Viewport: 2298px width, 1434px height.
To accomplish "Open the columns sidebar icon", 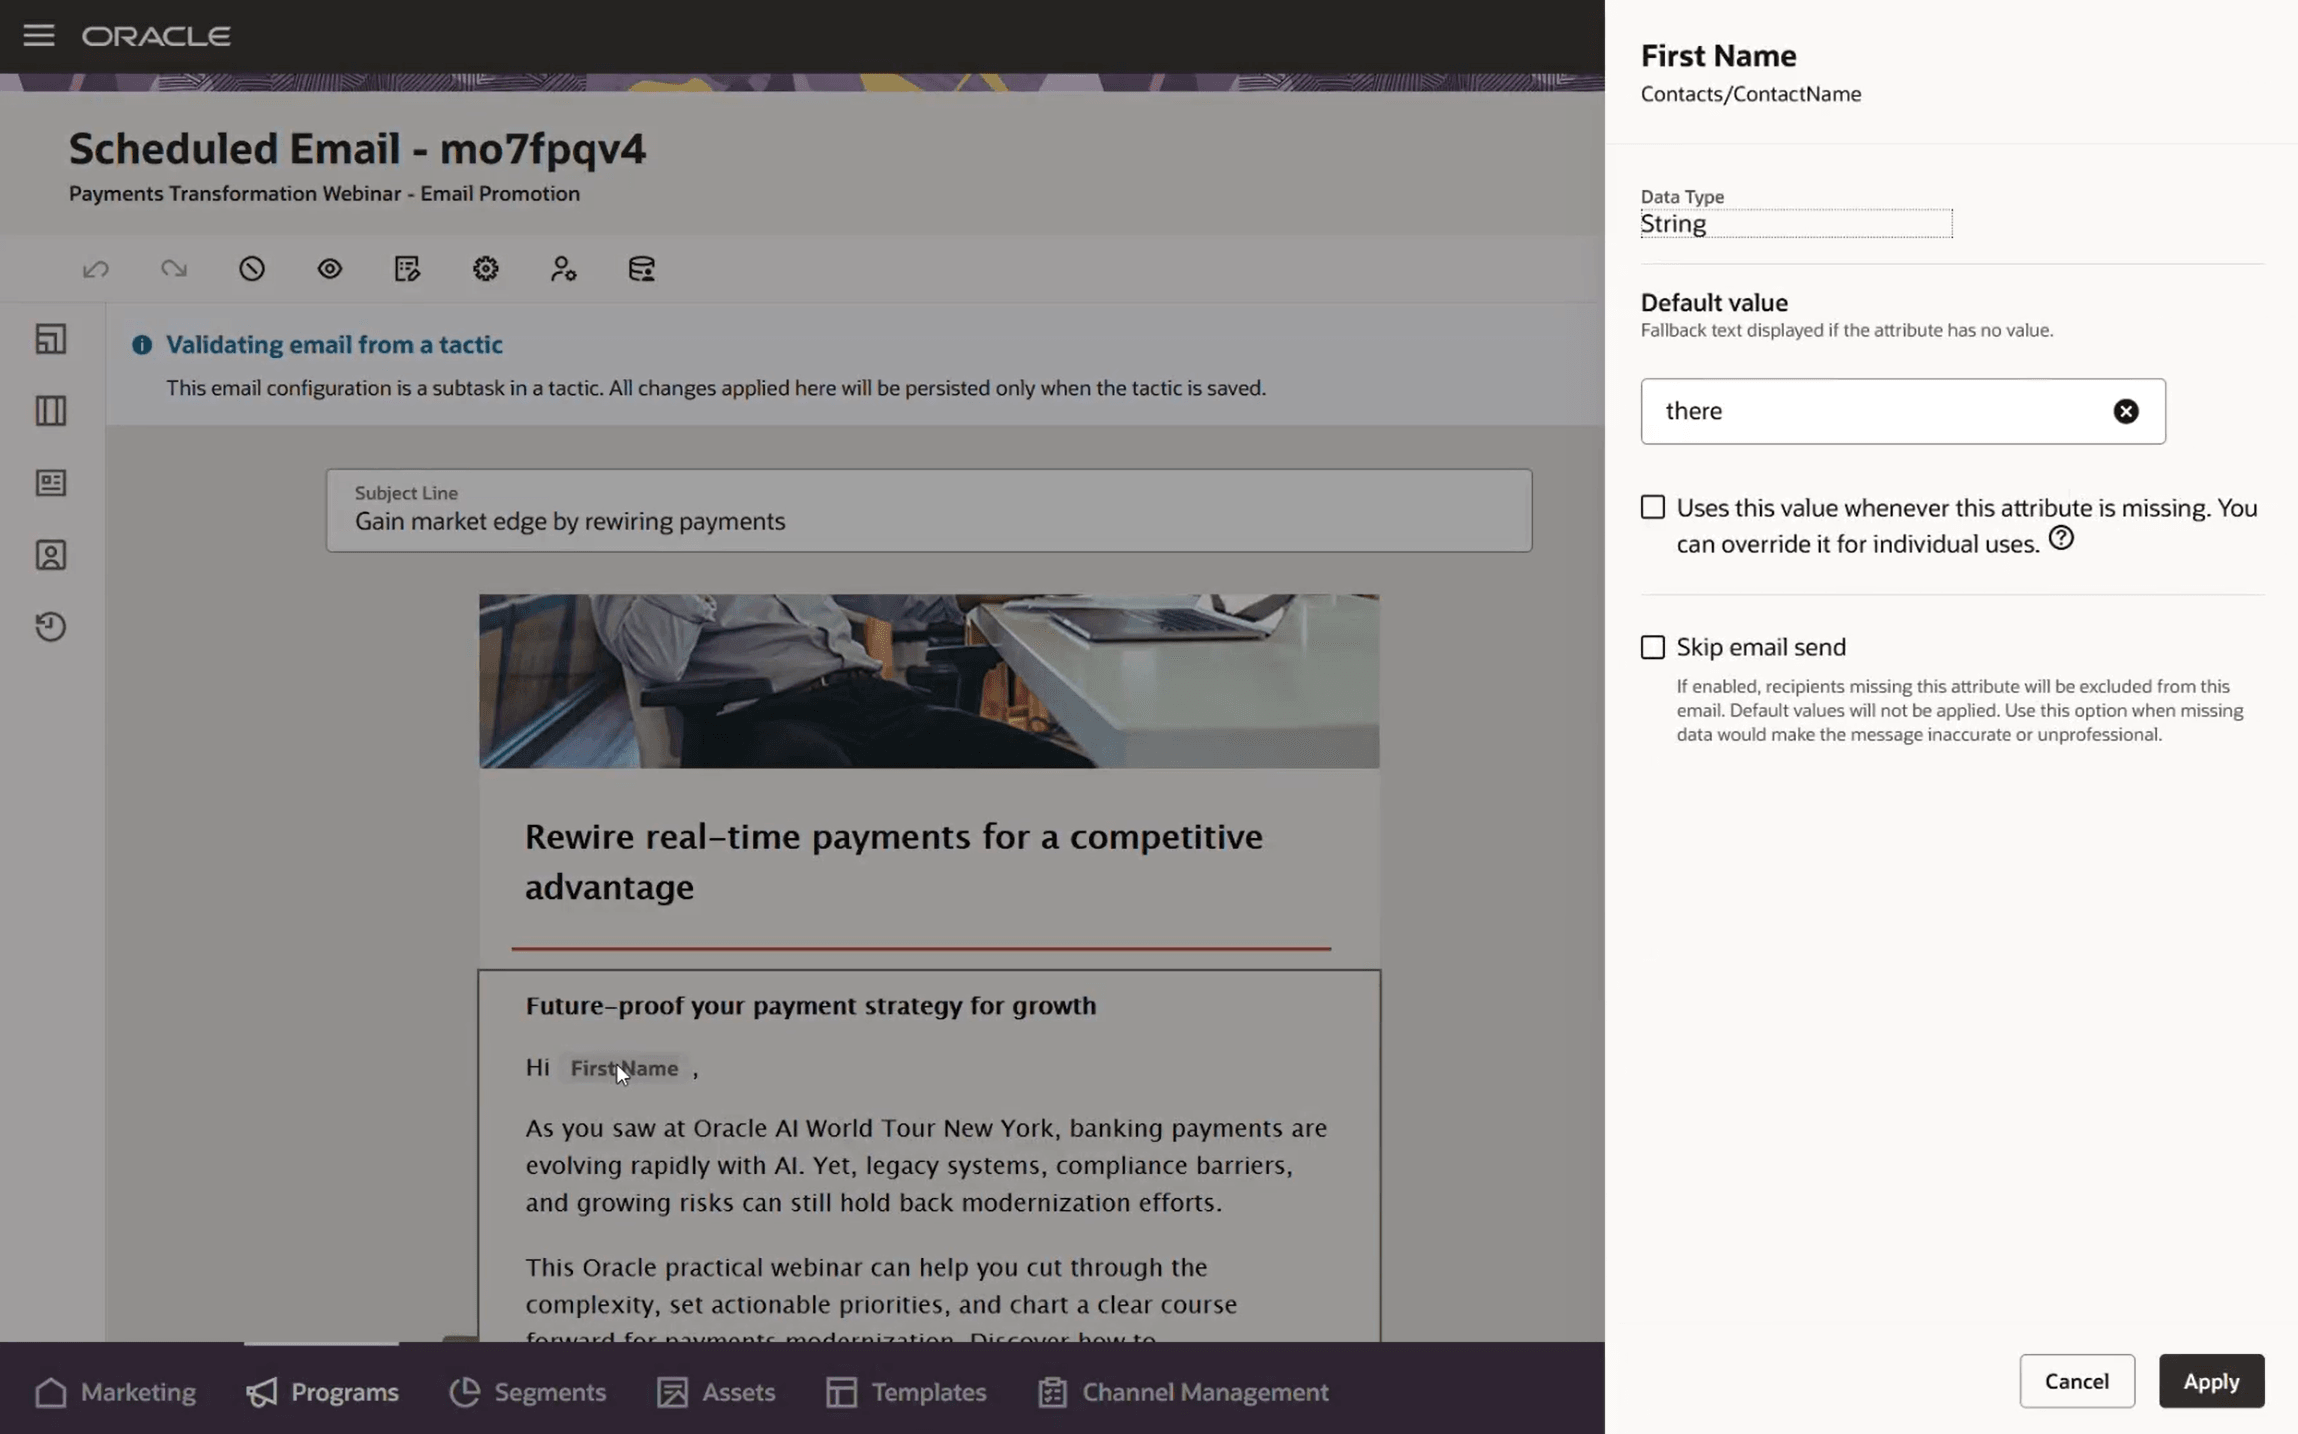I will pyautogui.click(x=51, y=411).
